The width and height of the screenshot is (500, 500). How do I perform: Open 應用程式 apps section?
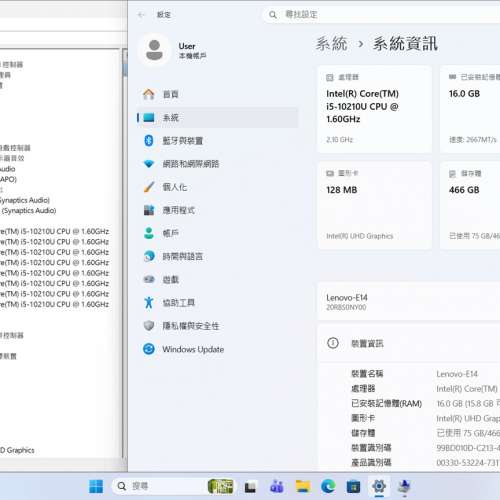pos(217,210)
